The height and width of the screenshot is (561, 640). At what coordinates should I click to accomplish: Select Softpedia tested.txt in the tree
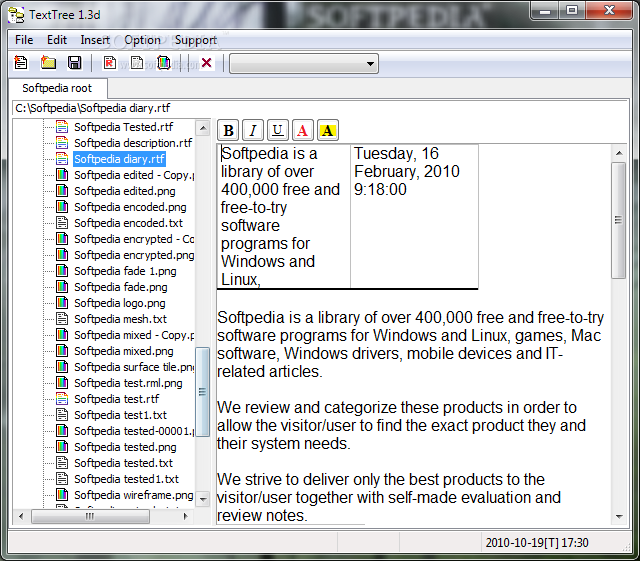coord(123,463)
